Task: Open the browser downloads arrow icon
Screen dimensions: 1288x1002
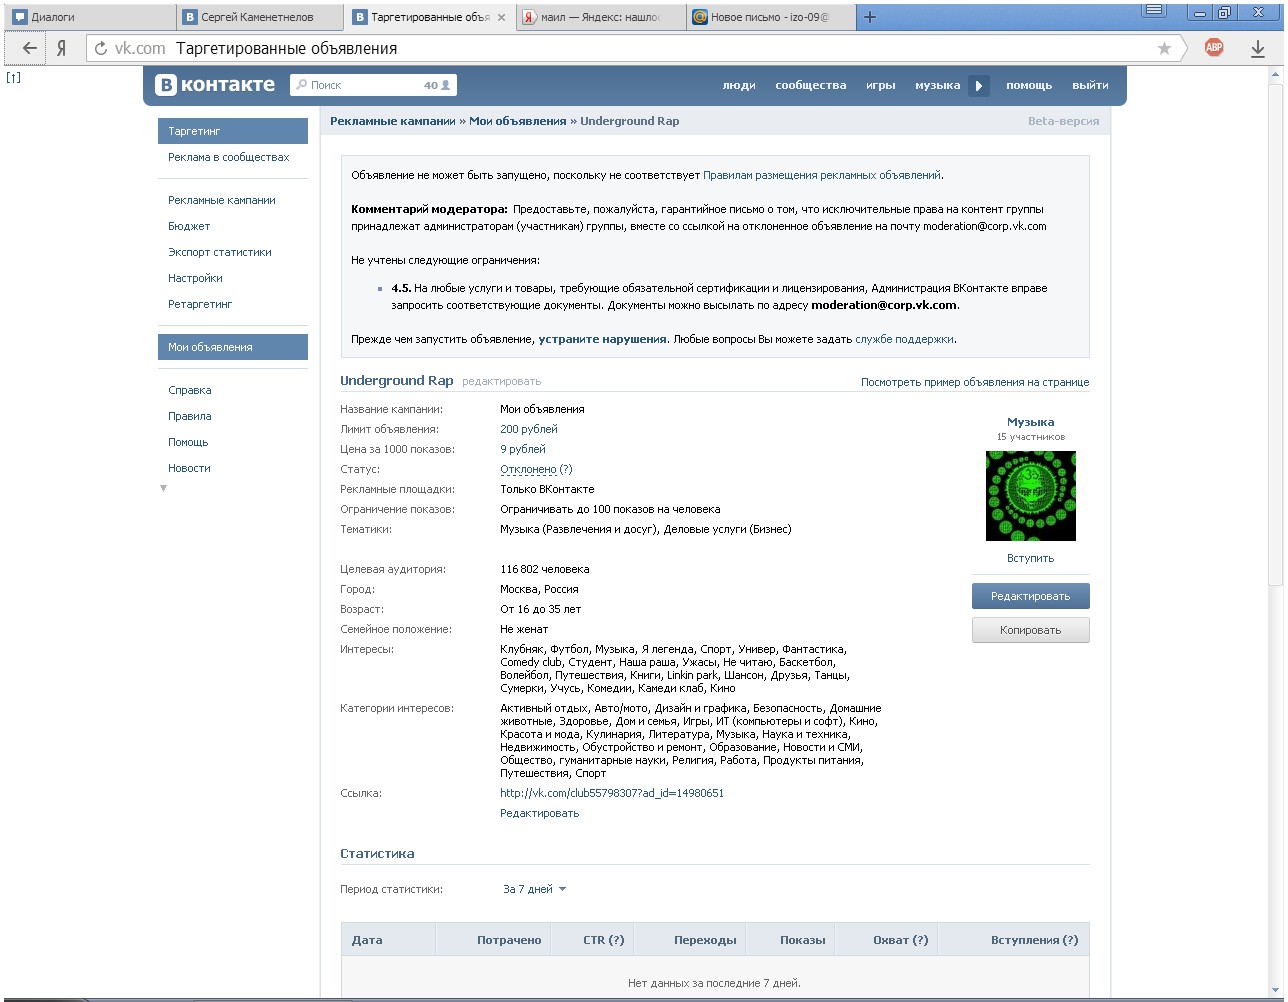Action: point(1258,48)
